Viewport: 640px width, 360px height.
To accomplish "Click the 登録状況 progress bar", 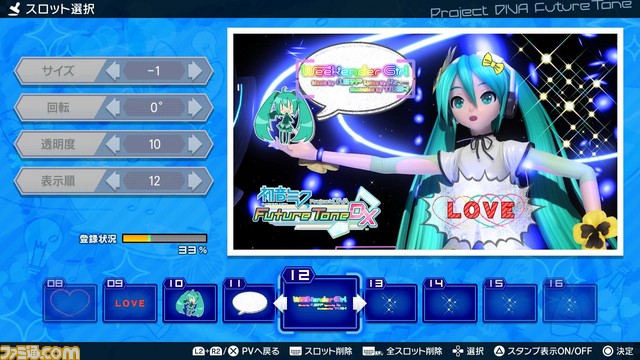I will tap(164, 238).
